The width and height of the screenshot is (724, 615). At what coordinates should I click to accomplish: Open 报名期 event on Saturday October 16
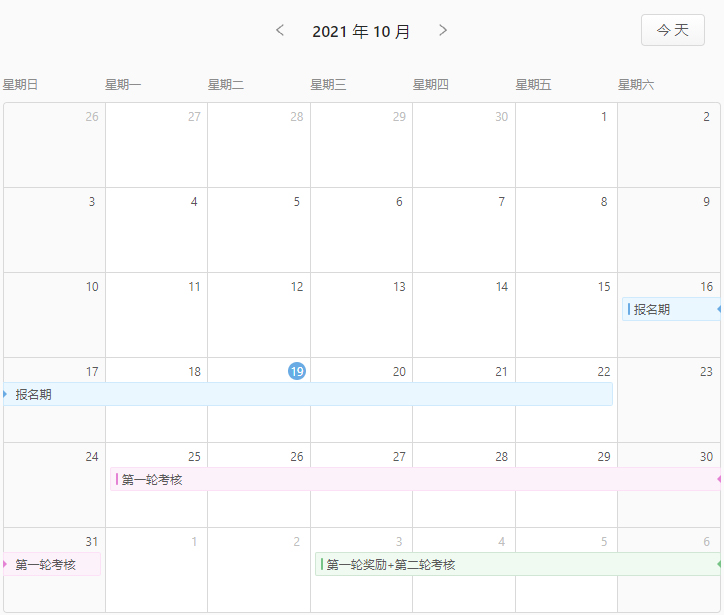(x=669, y=309)
